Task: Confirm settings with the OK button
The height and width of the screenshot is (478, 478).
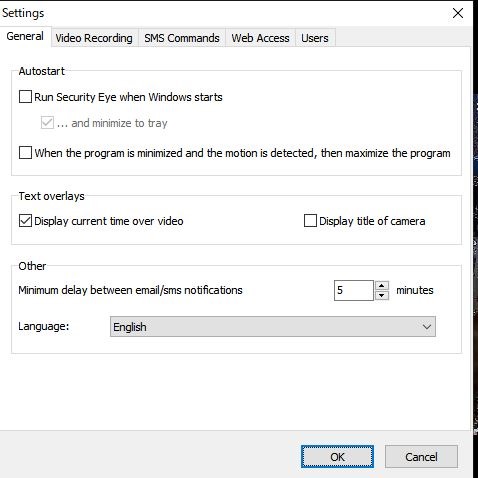Action: tap(337, 457)
